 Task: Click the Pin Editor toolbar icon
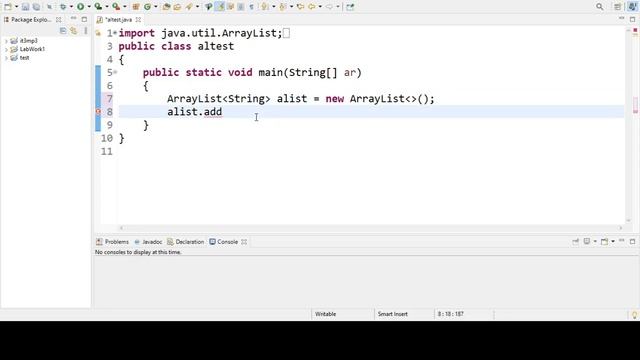coord(350,7)
